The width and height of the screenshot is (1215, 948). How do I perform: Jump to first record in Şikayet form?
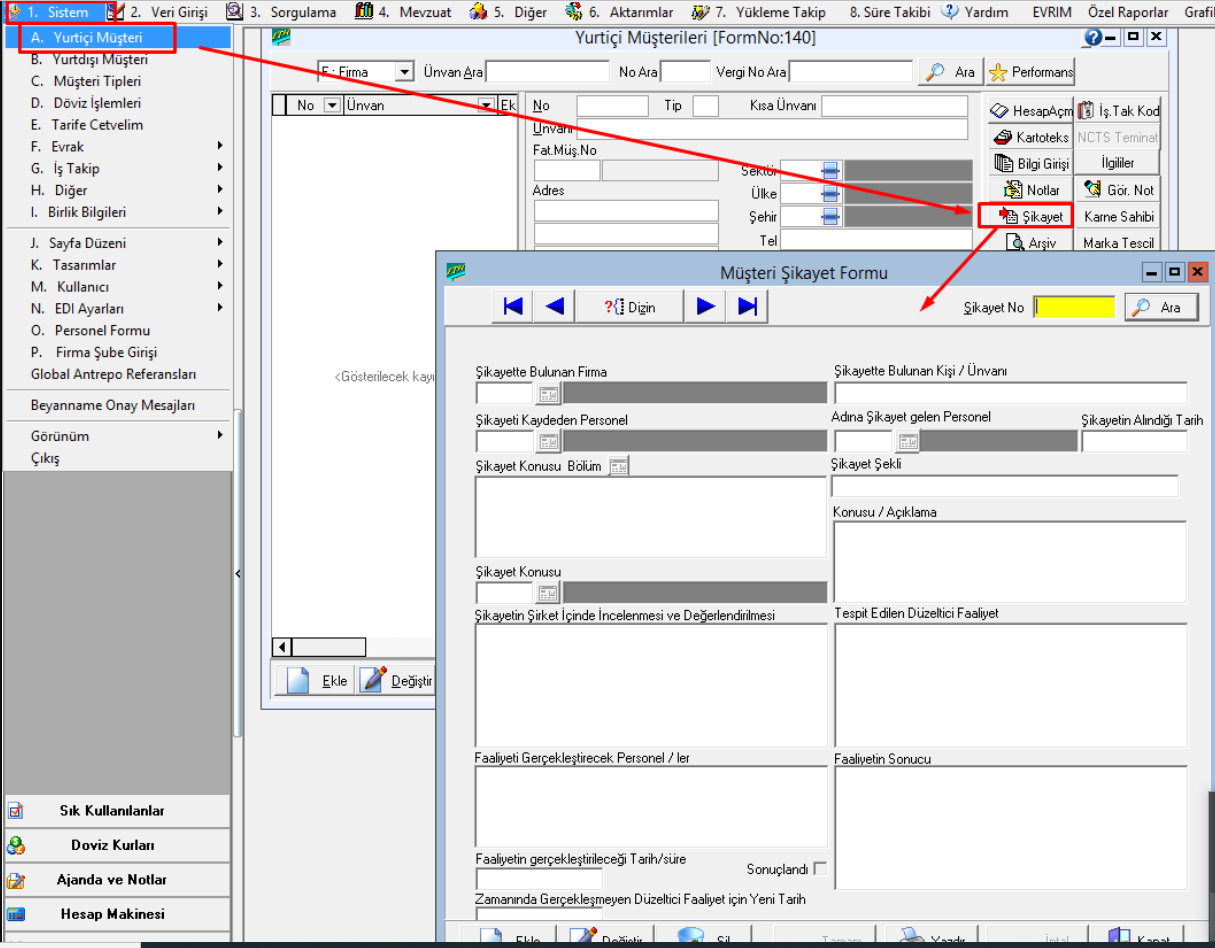click(513, 307)
